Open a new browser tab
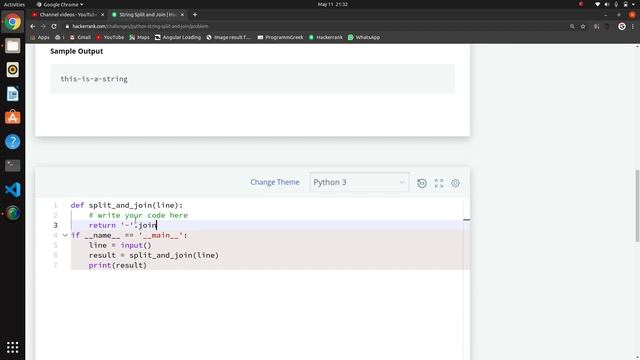 tap(195, 15)
